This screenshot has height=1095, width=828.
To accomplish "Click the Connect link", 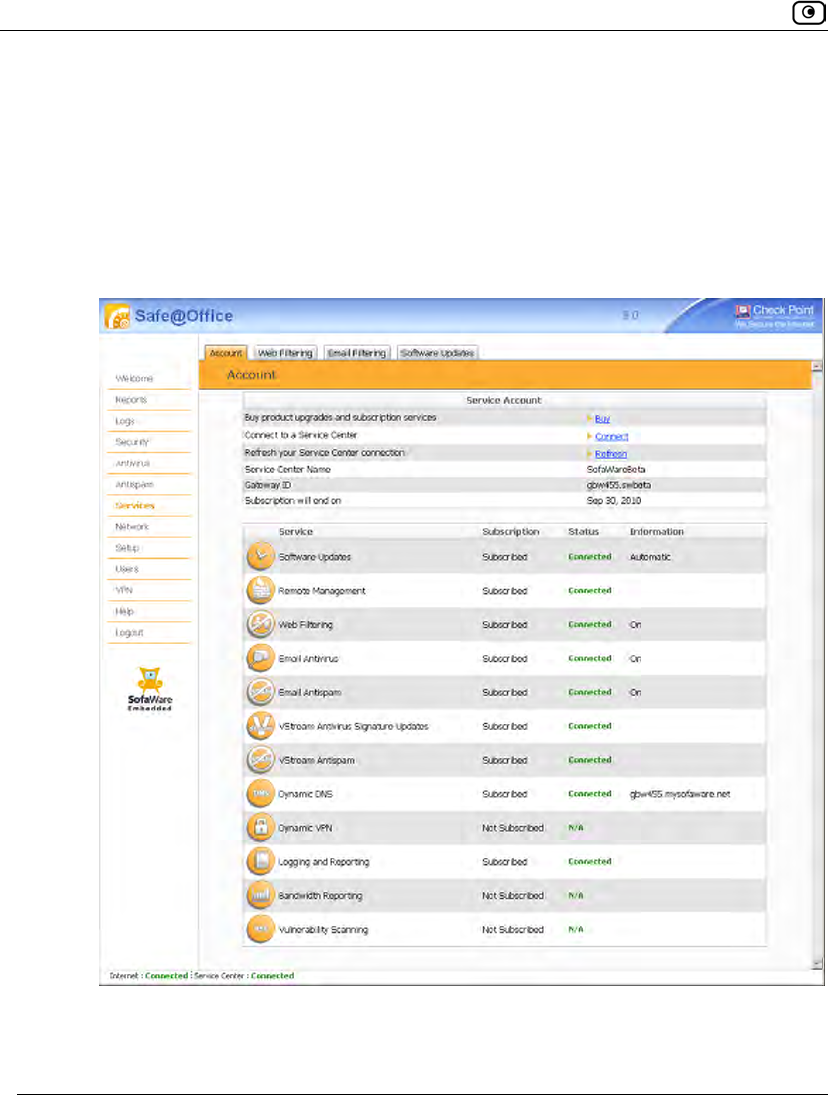I will click(x=612, y=436).
